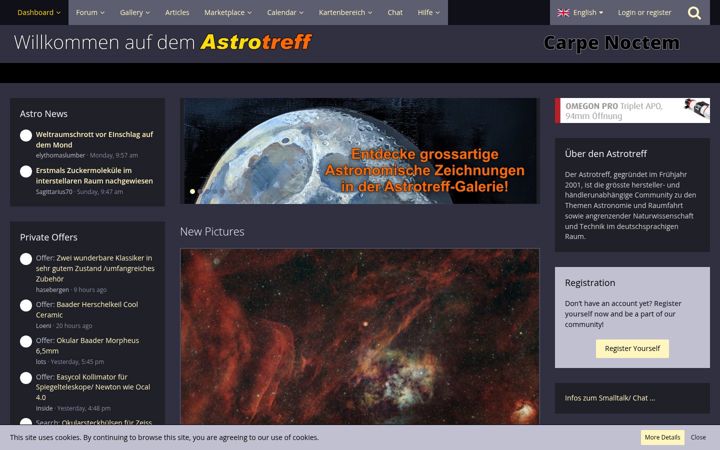Viewport: 720px width, 450px height.
Task: Click the Registration box heading
Action: [x=590, y=283]
